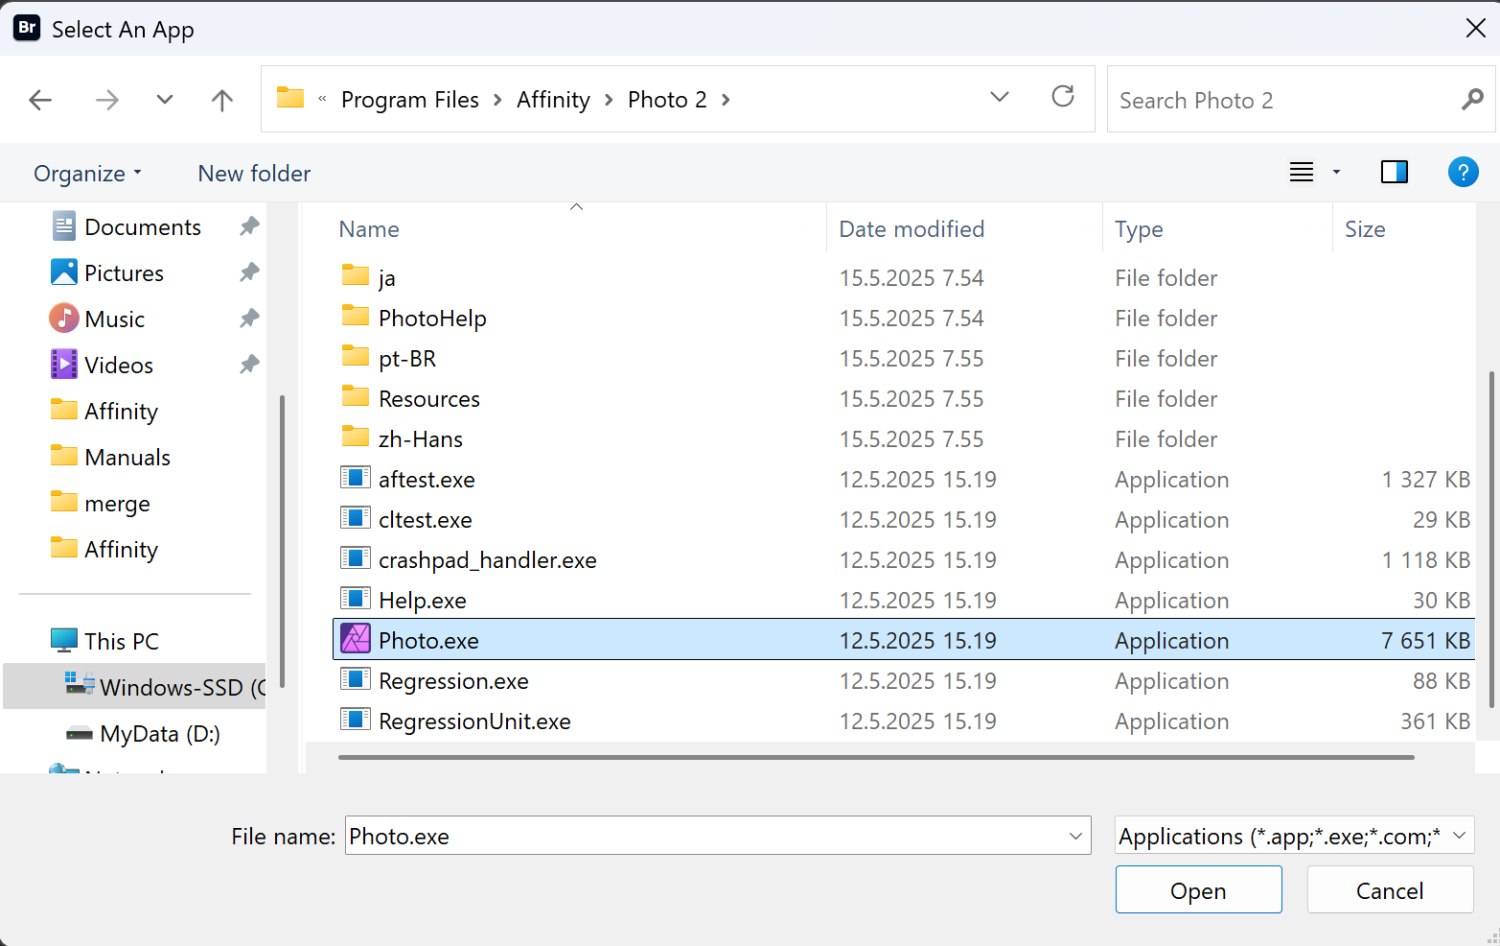Select MyData (D:) drive in sidebar
This screenshot has width=1500, height=946.
coord(159,734)
